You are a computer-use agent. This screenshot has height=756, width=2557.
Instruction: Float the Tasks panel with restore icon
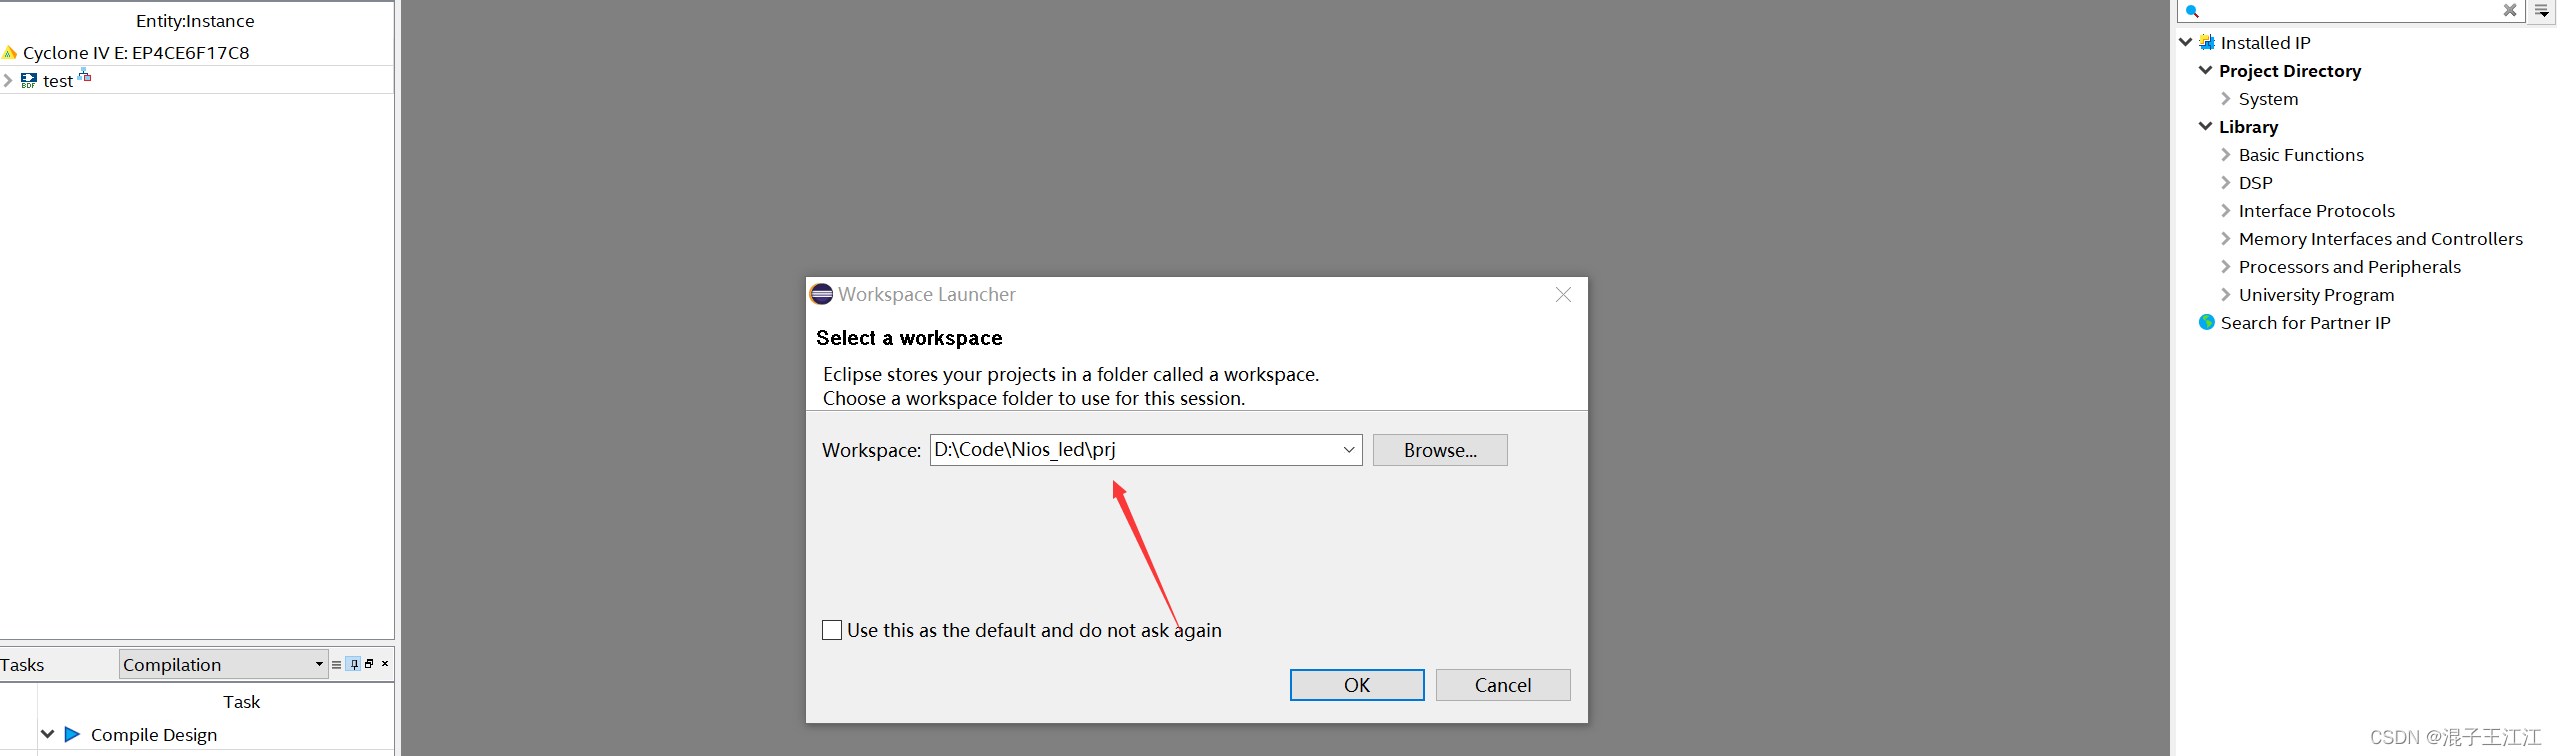tap(369, 664)
